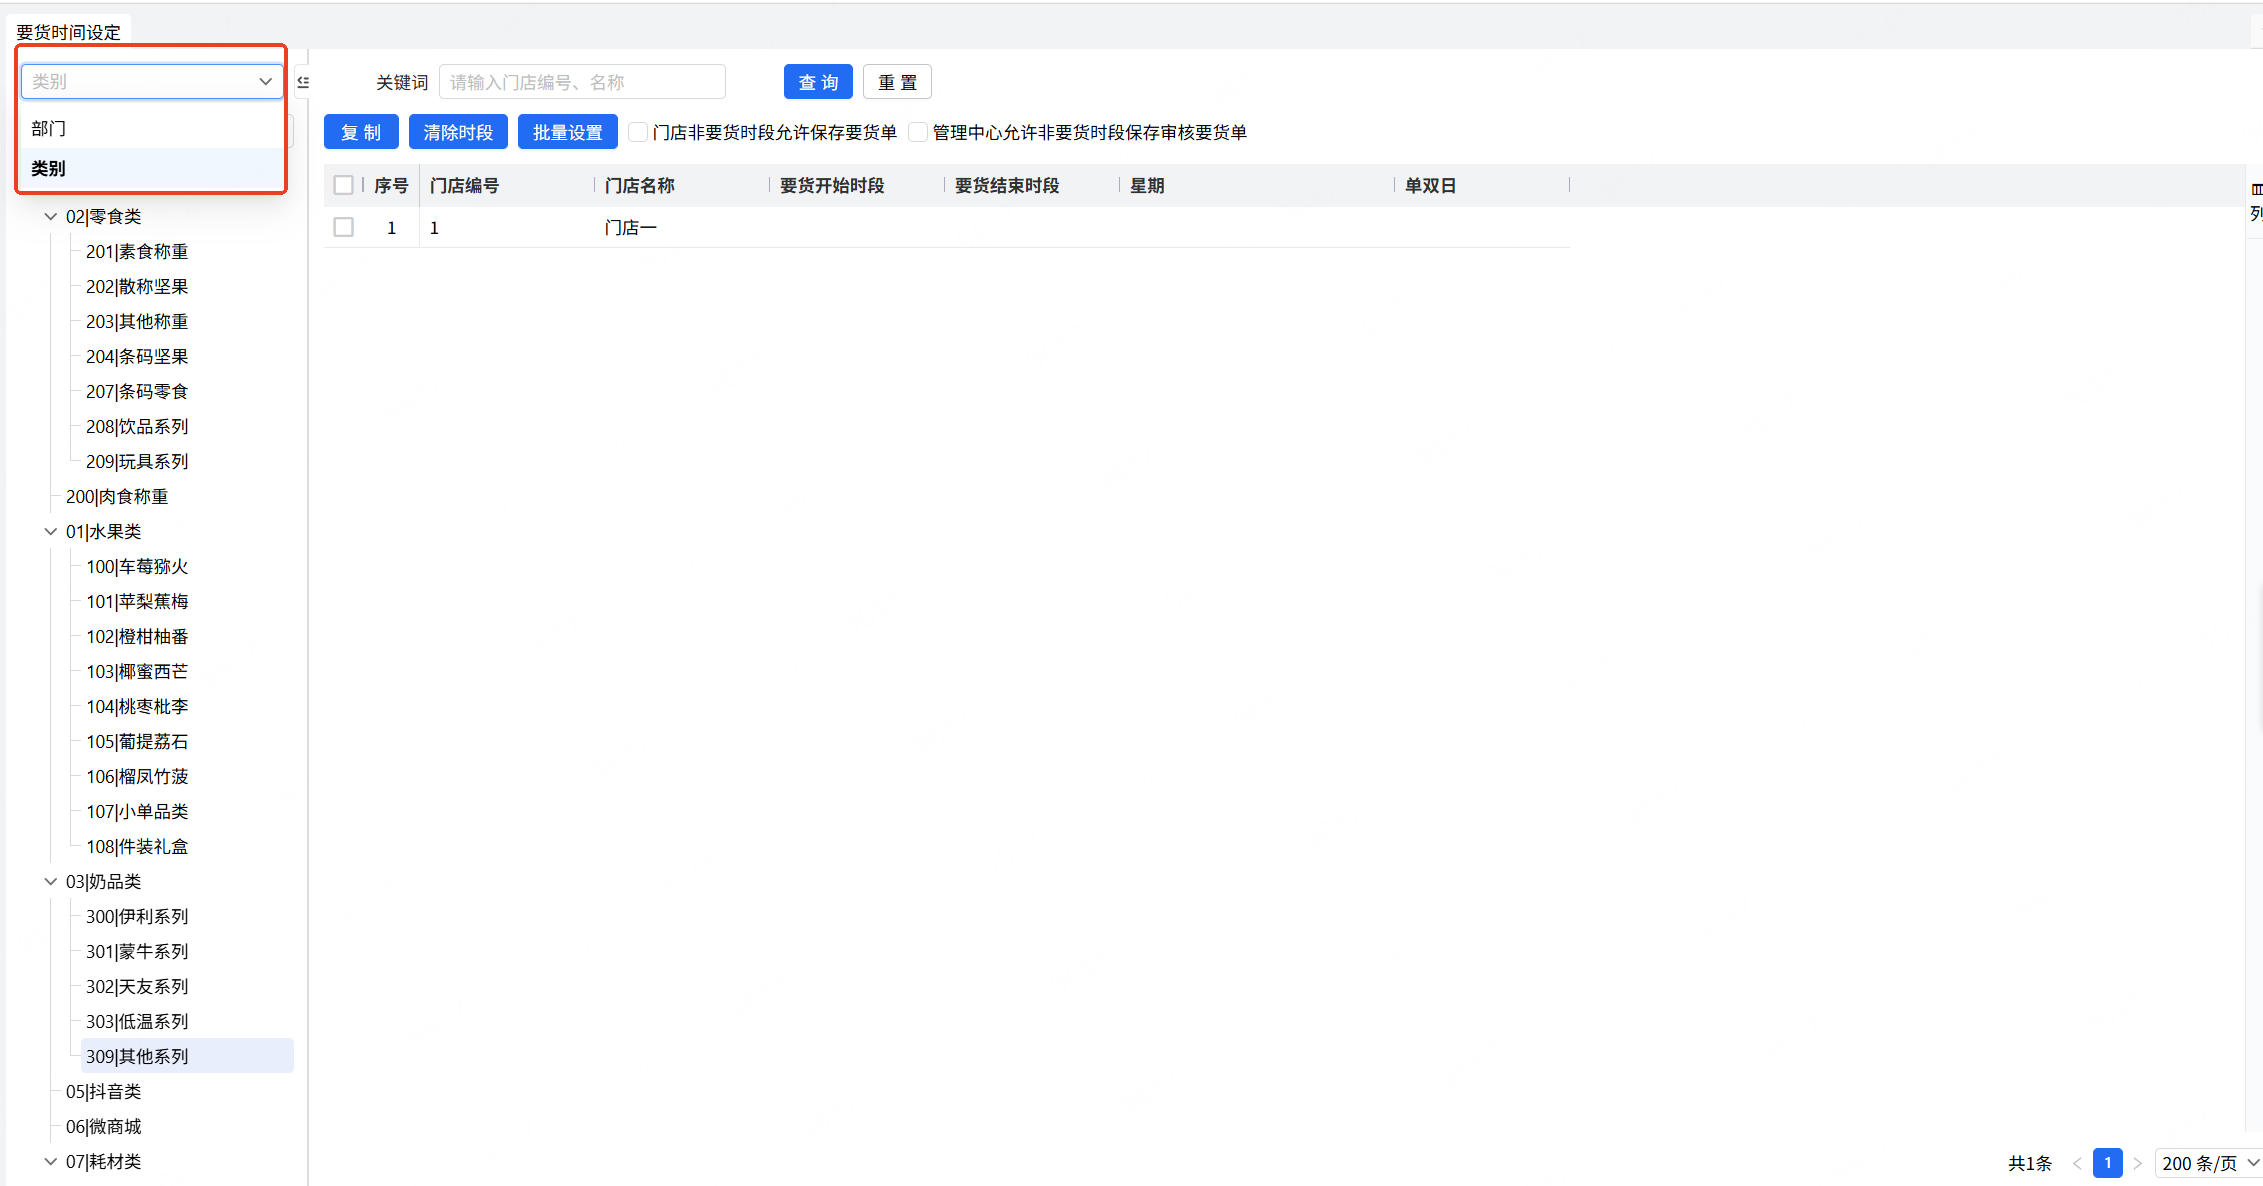Select the 301|蒙牛系列 tree item
Viewport: 2263px width, 1186px height.
point(137,952)
